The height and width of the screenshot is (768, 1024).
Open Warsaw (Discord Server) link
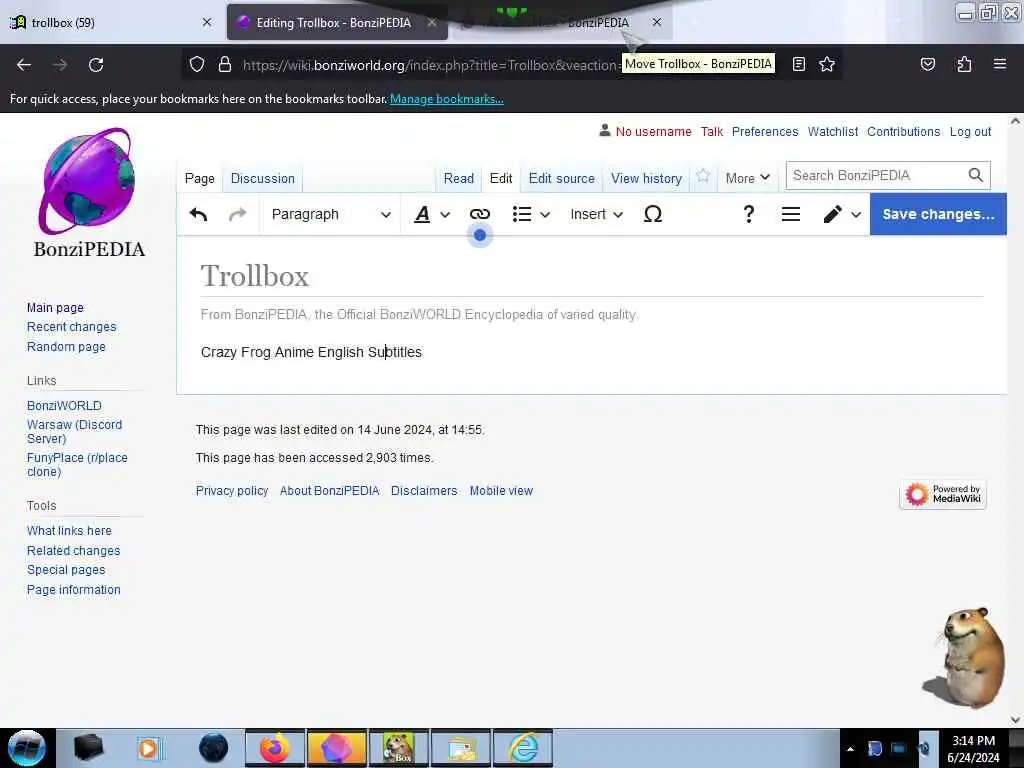coord(74,432)
